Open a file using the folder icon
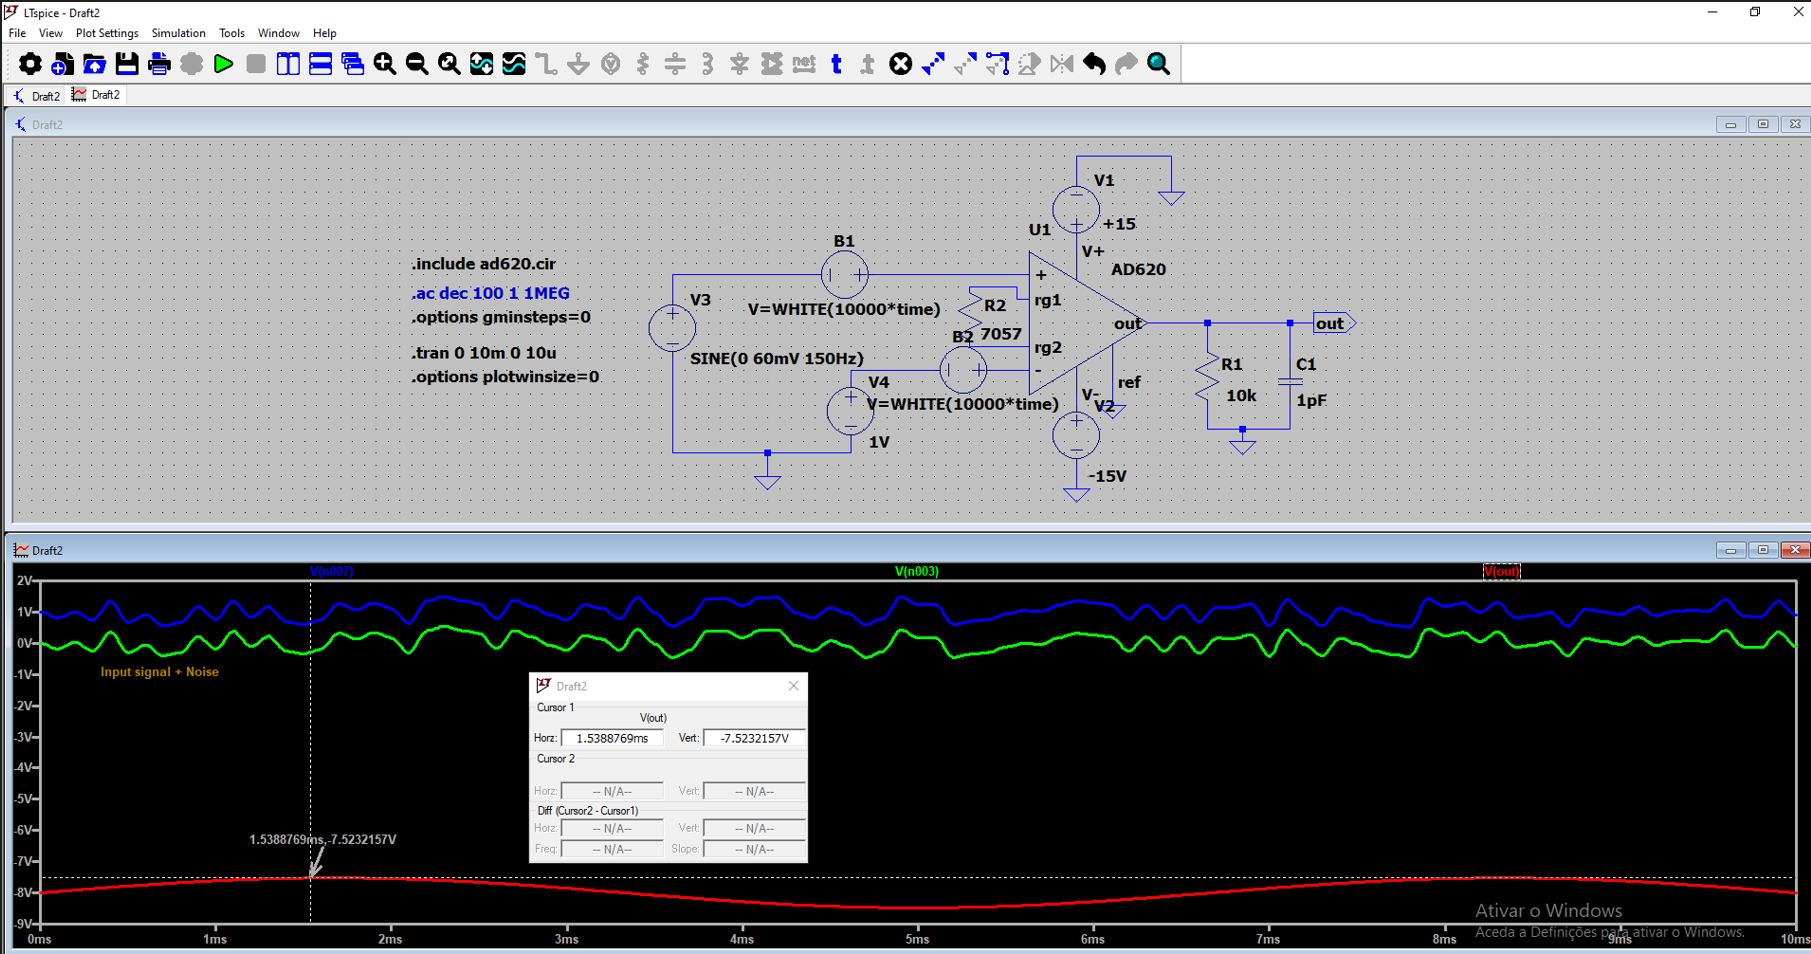 click(94, 64)
